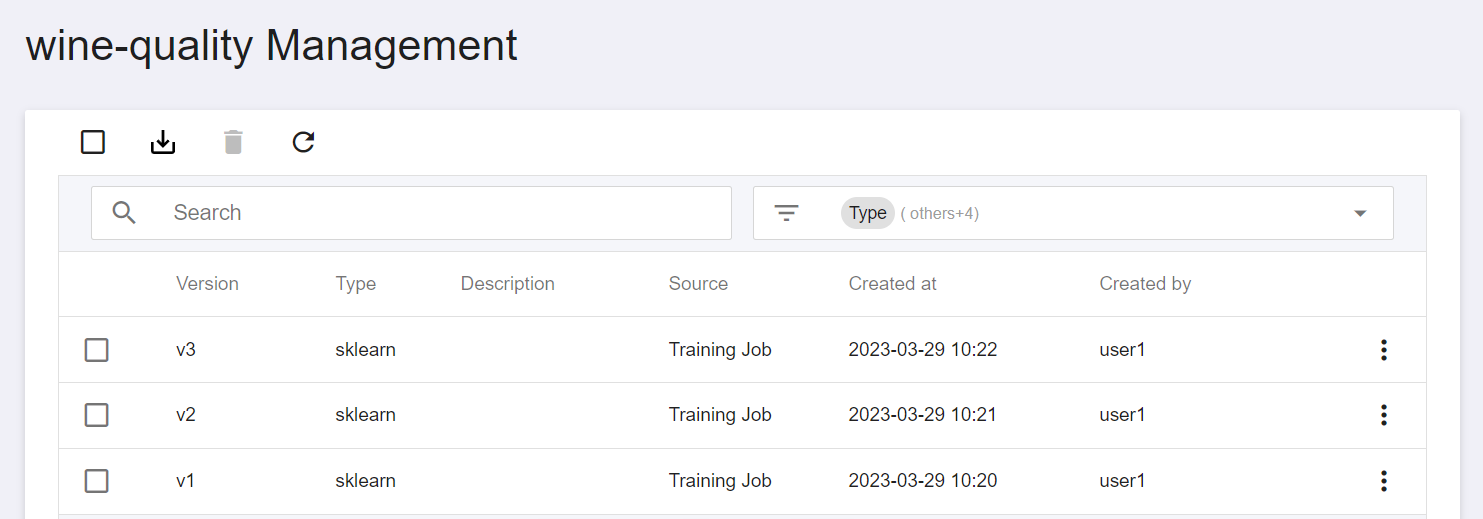Toggle the select-all checkbox in toolbar
Image resolution: width=1483 pixels, height=519 pixels.
click(x=93, y=142)
